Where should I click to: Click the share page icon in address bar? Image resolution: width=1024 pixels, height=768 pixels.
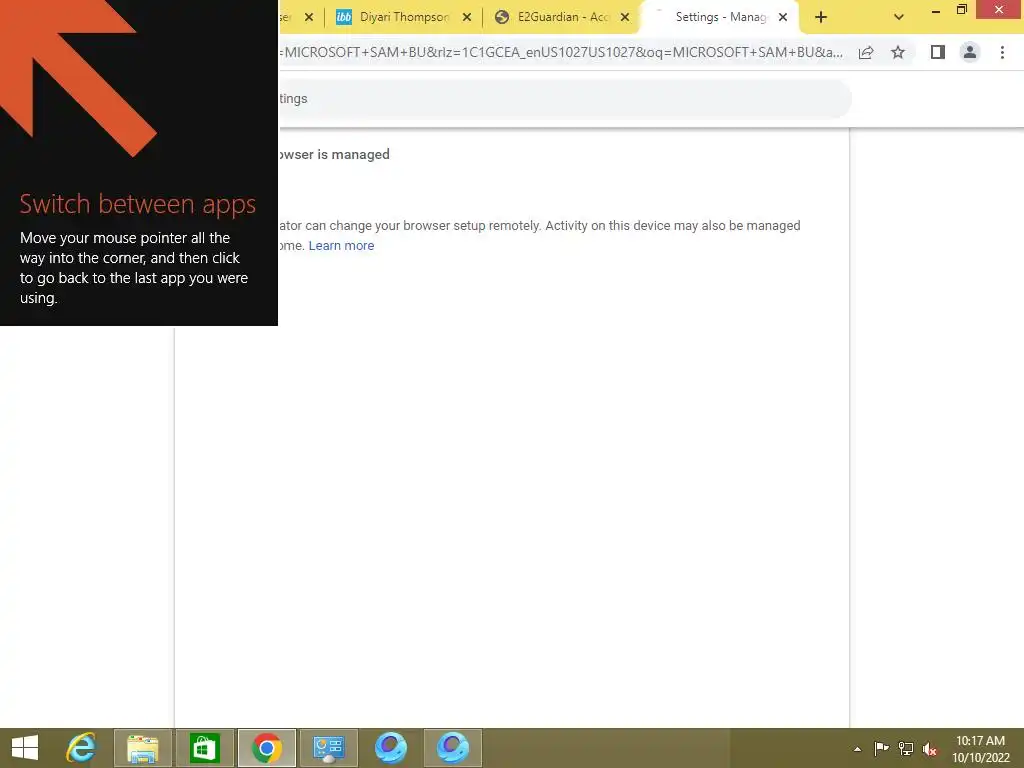click(x=866, y=52)
